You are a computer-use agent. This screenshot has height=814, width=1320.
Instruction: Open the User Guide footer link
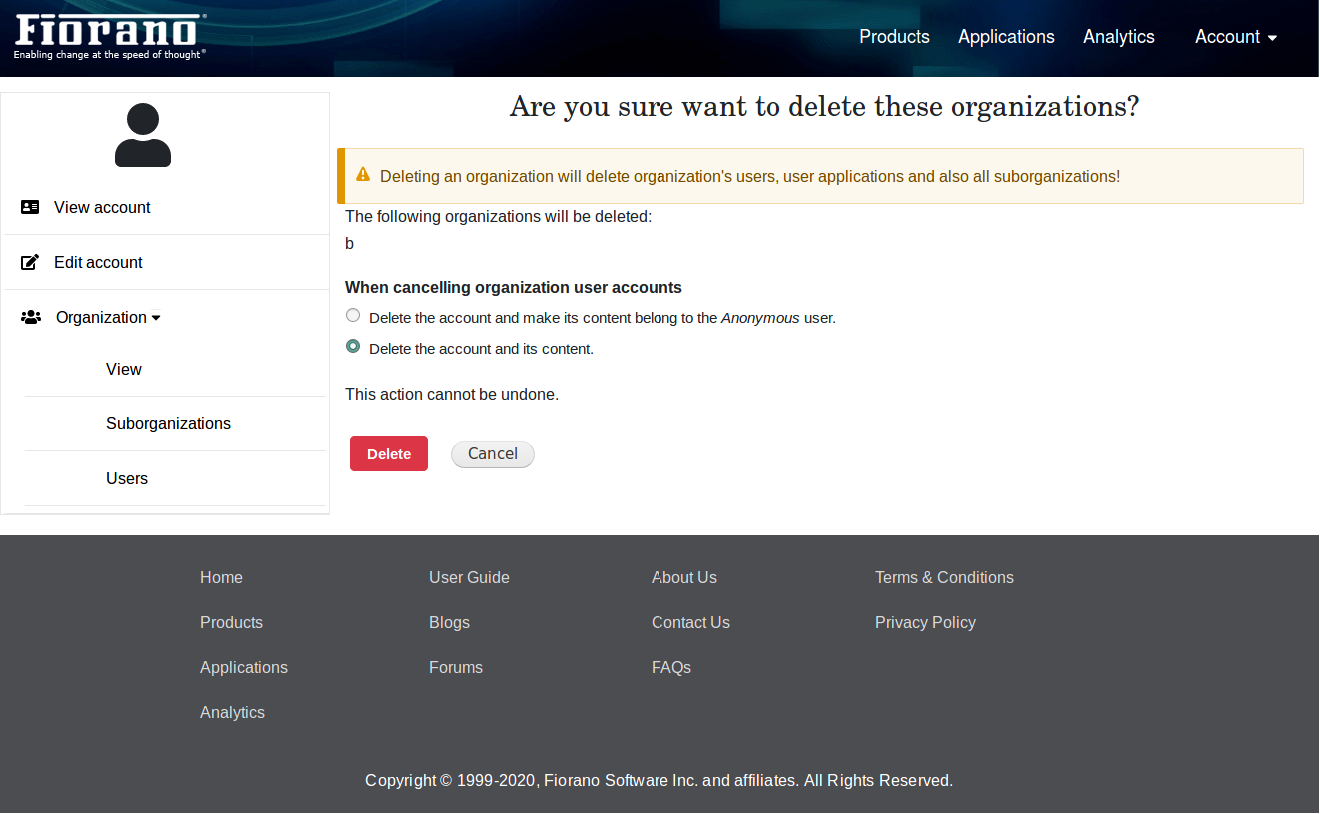pyautogui.click(x=469, y=578)
